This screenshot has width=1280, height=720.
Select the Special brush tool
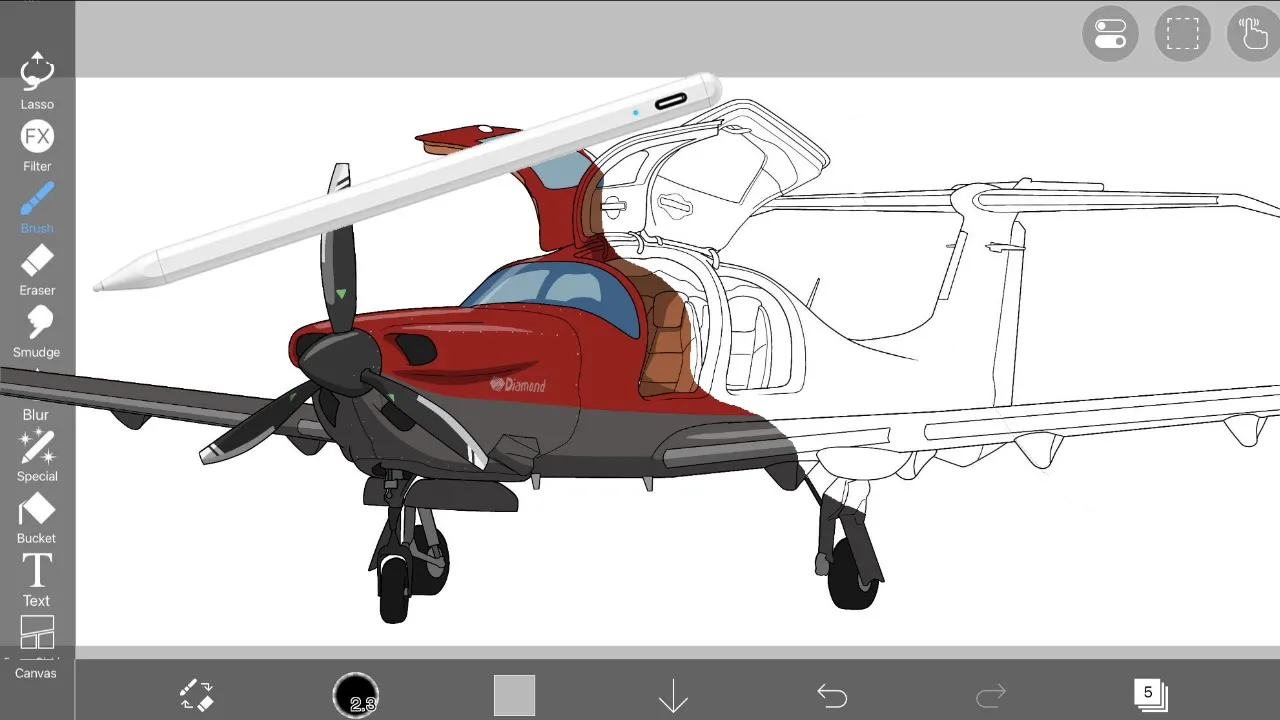point(37,456)
